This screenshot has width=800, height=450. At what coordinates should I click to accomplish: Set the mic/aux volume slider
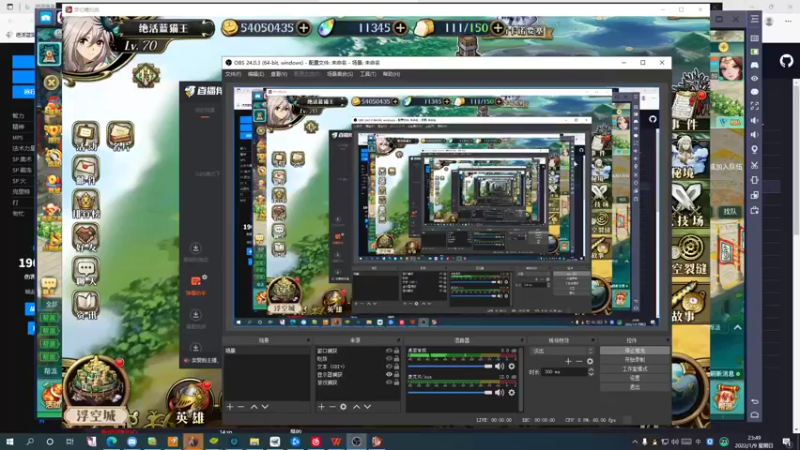tap(450, 392)
